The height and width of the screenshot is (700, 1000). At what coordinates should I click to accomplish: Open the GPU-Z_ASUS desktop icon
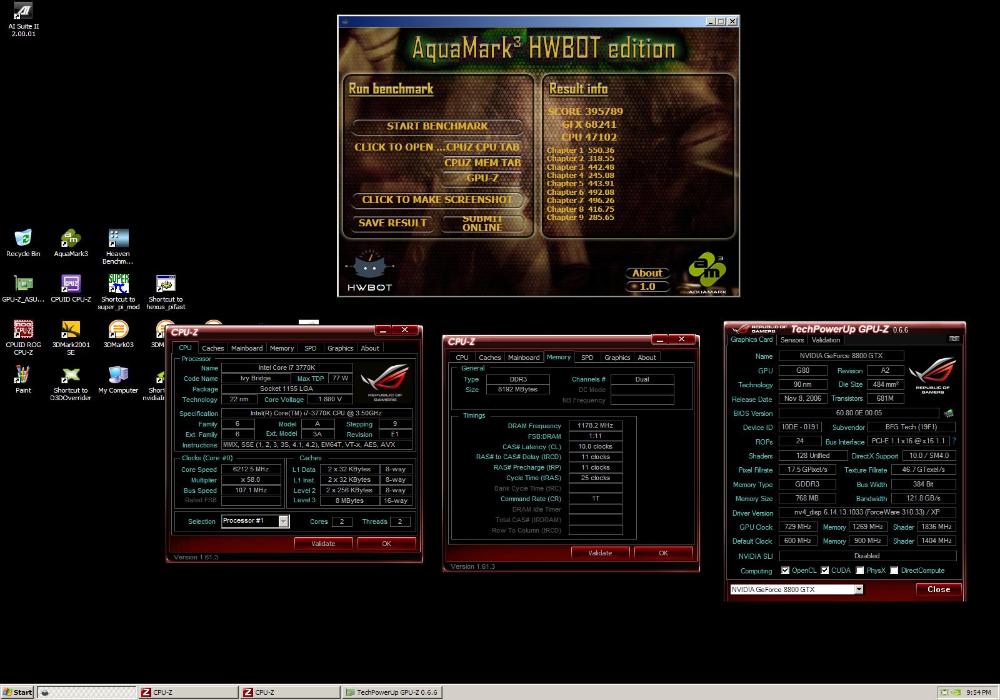tap(23, 288)
